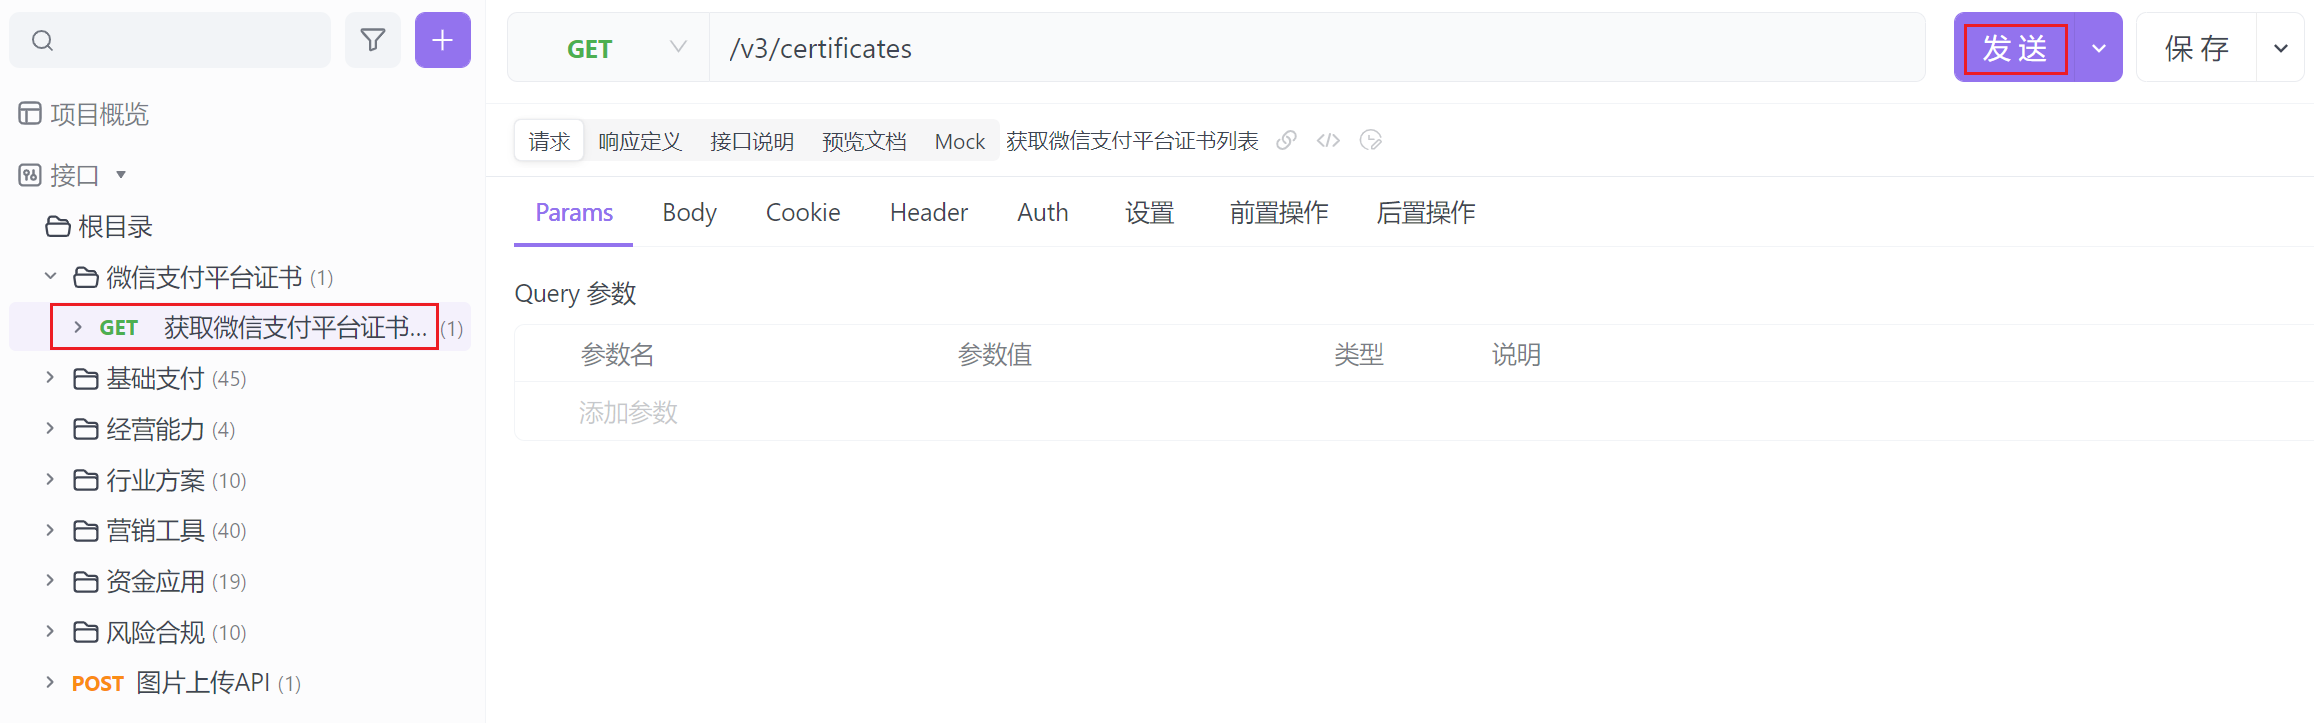
Task: Select the Mock tab
Action: coord(960,141)
